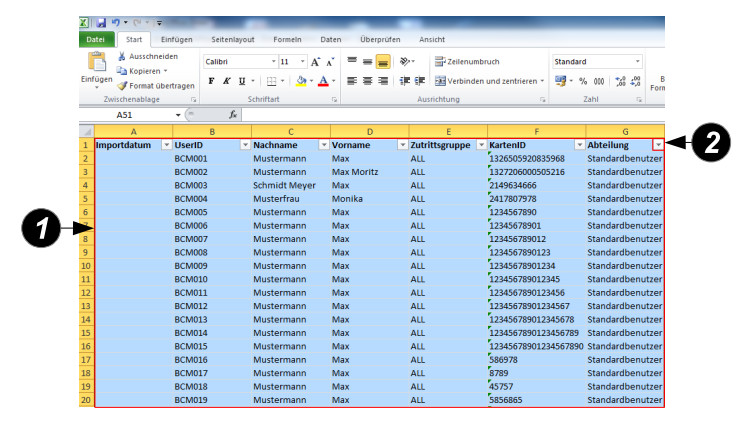Apply red font color A

323,81
